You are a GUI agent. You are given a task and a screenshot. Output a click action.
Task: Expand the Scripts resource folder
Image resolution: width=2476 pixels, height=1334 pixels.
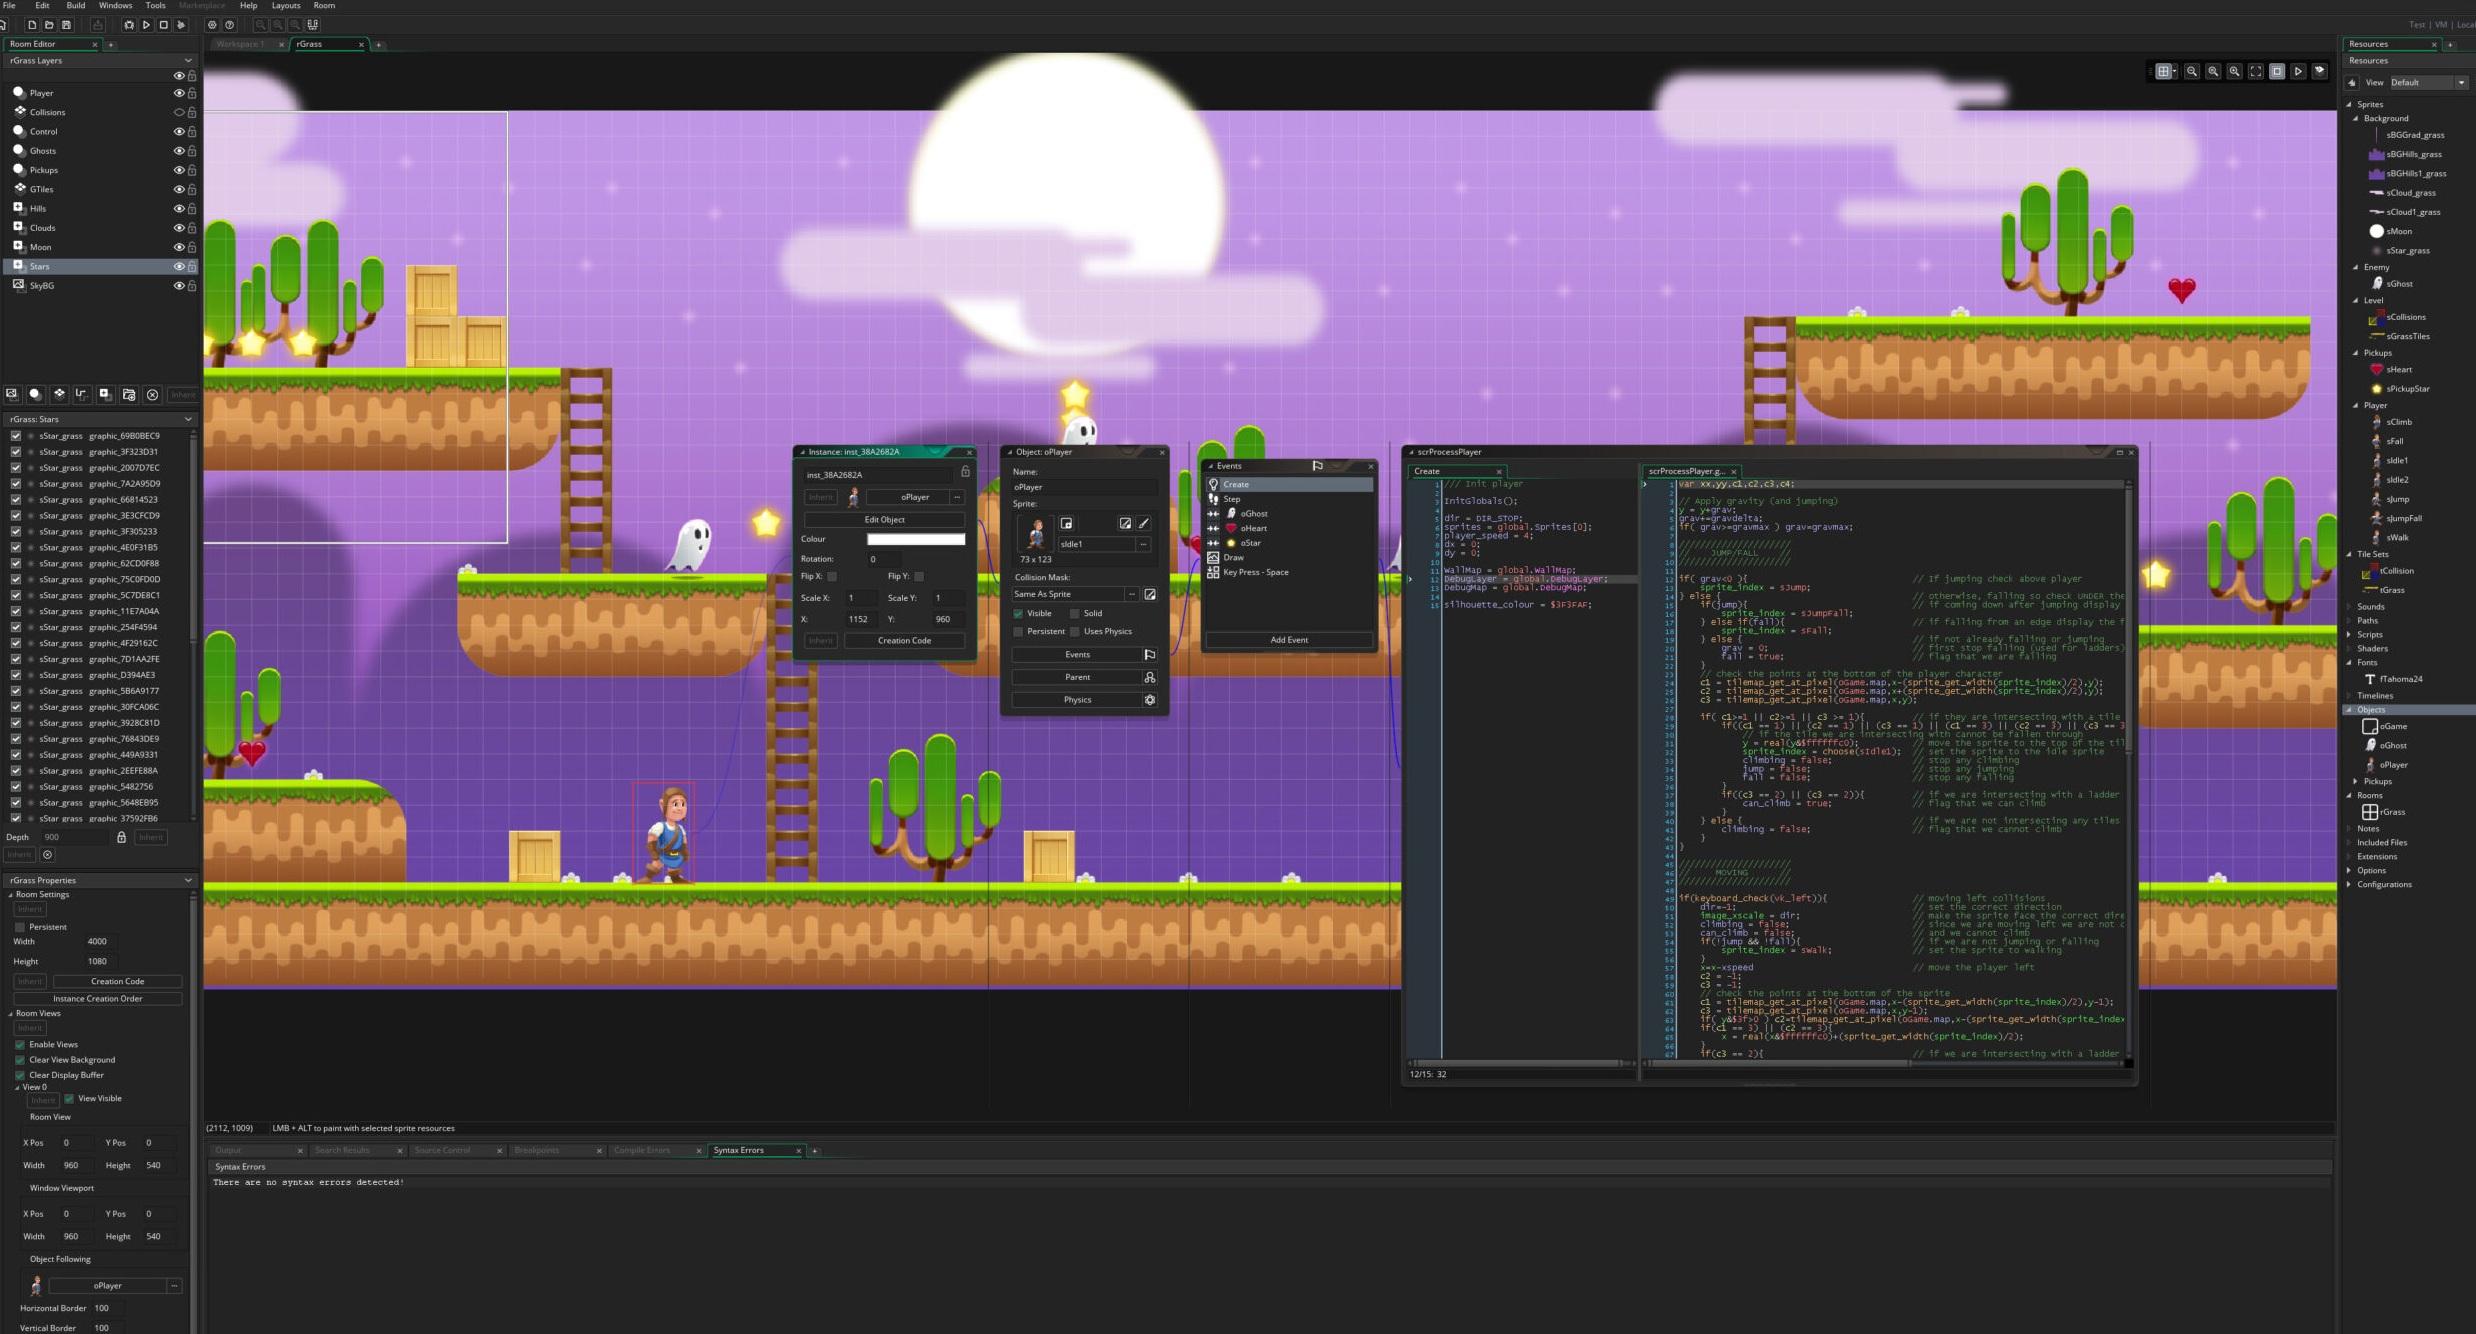[2349, 634]
